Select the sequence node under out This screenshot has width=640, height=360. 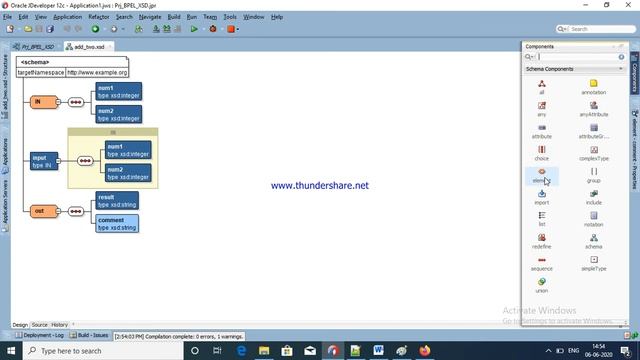[x=76, y=211]
